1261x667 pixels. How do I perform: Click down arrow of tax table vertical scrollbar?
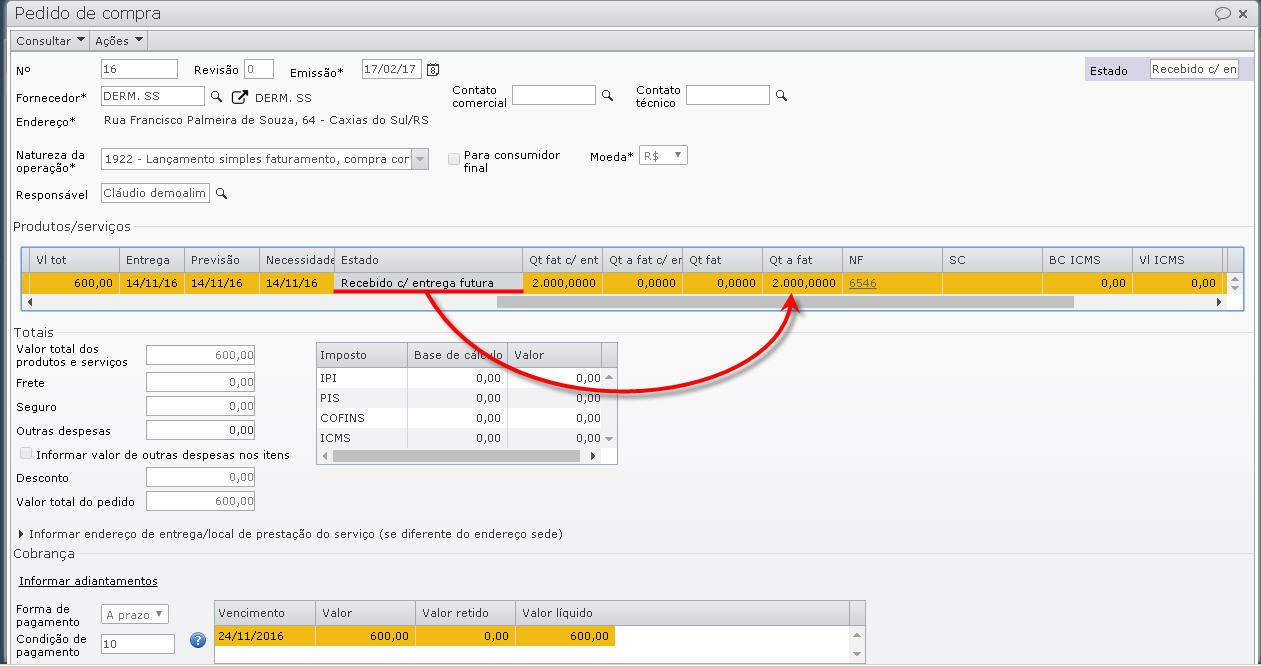click(609, 439)
